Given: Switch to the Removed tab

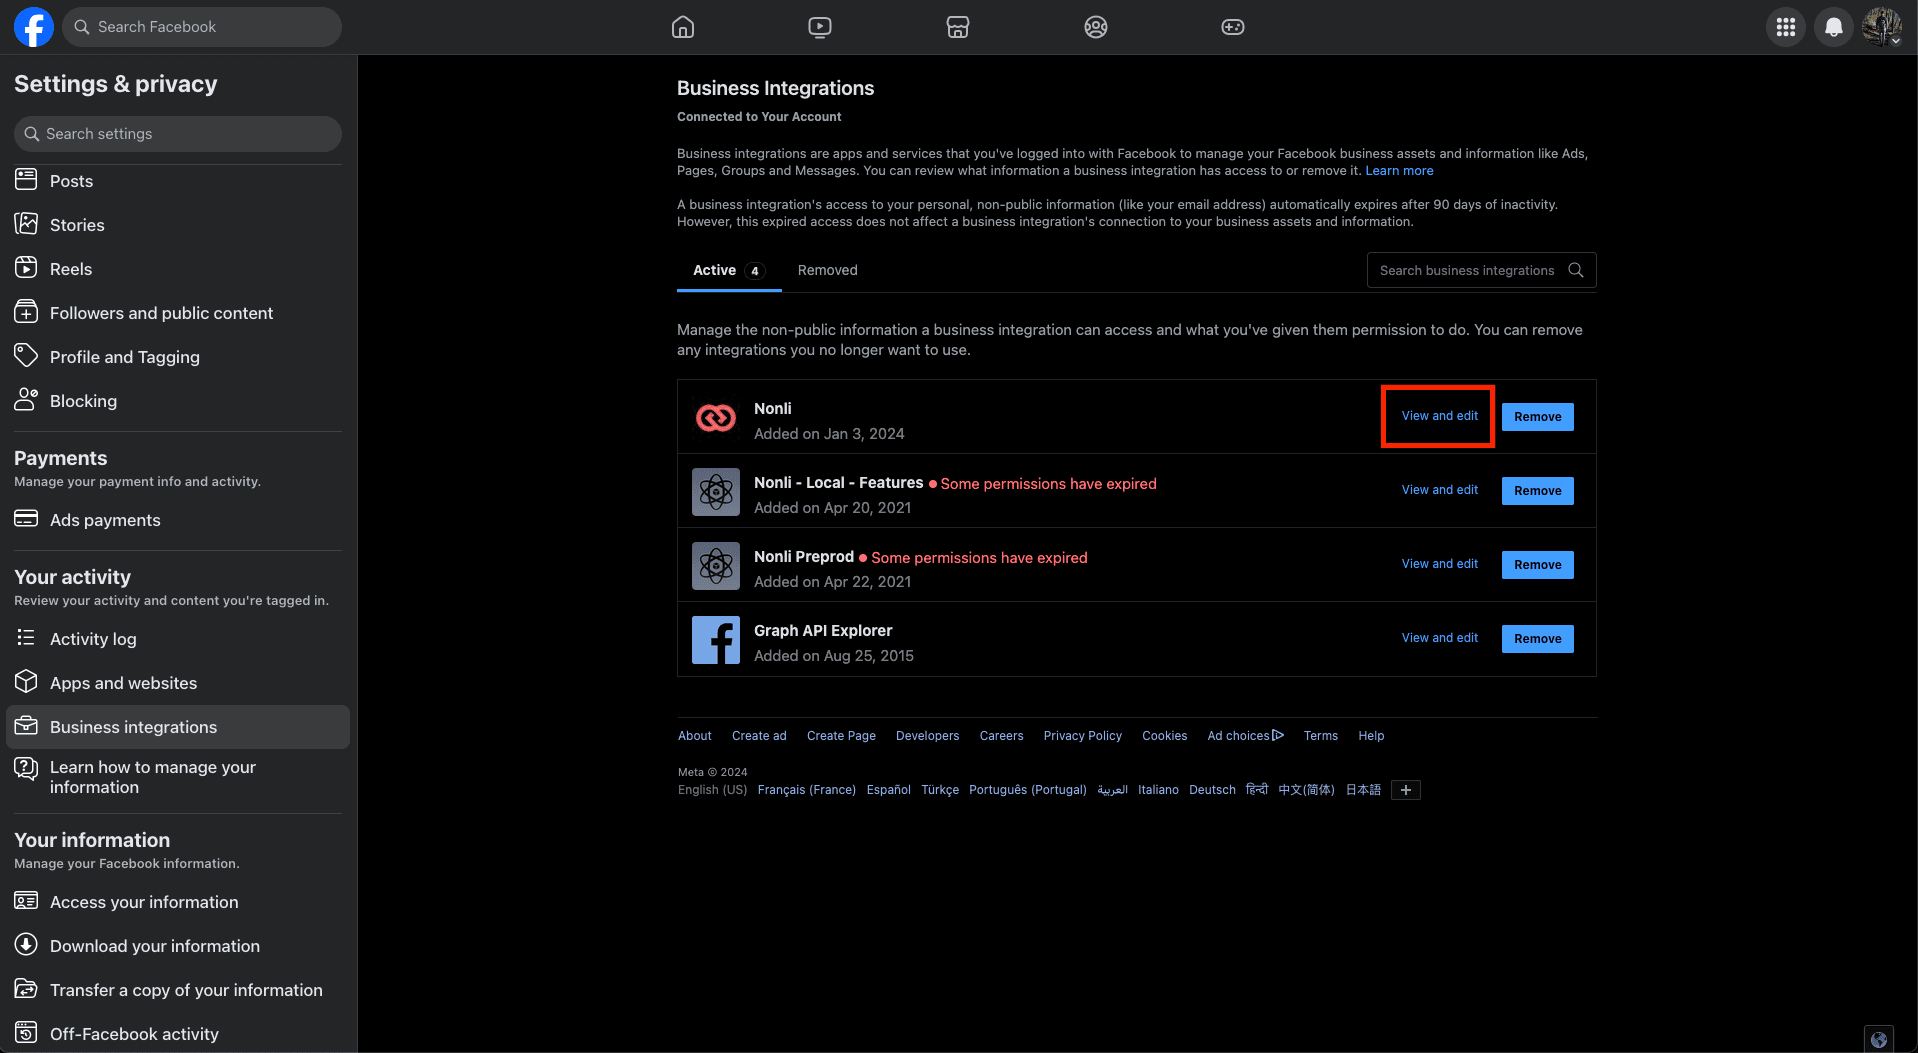Looking at the screenshot, I should click(827, 270).
